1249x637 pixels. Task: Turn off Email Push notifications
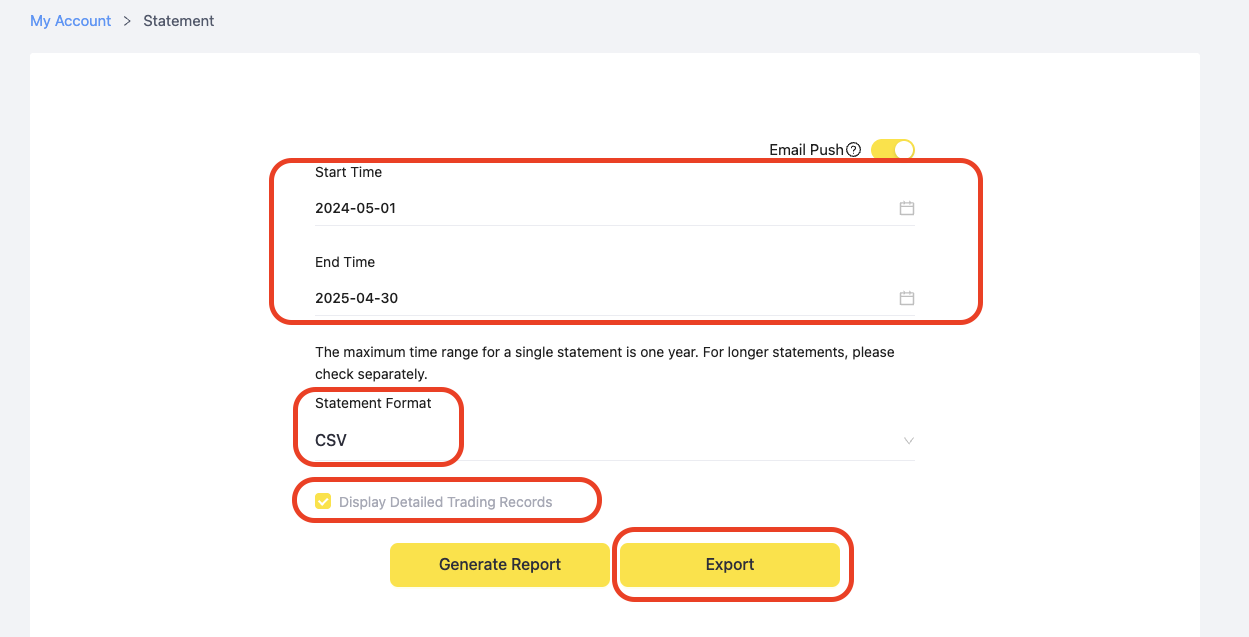click(x=892, y=149)
